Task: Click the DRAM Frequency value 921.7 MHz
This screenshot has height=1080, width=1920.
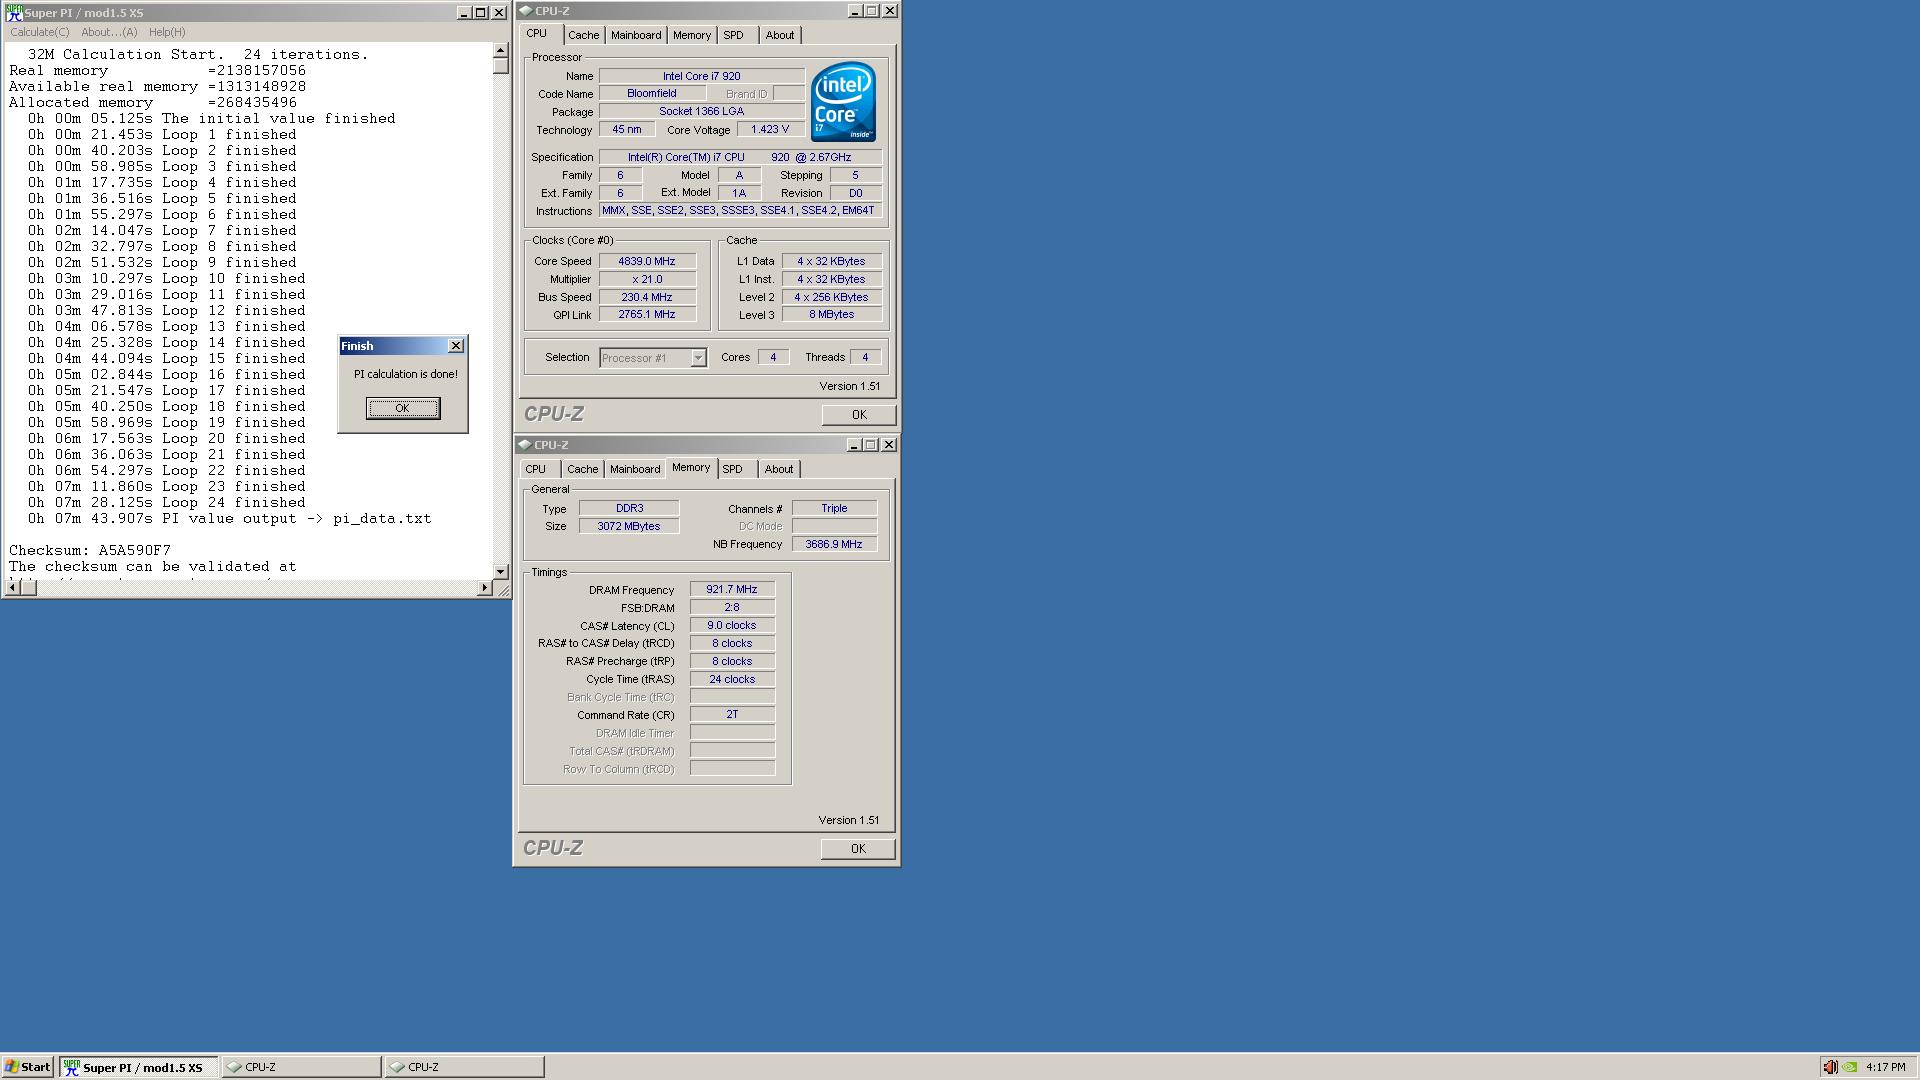Action: (x=732, y=590)
